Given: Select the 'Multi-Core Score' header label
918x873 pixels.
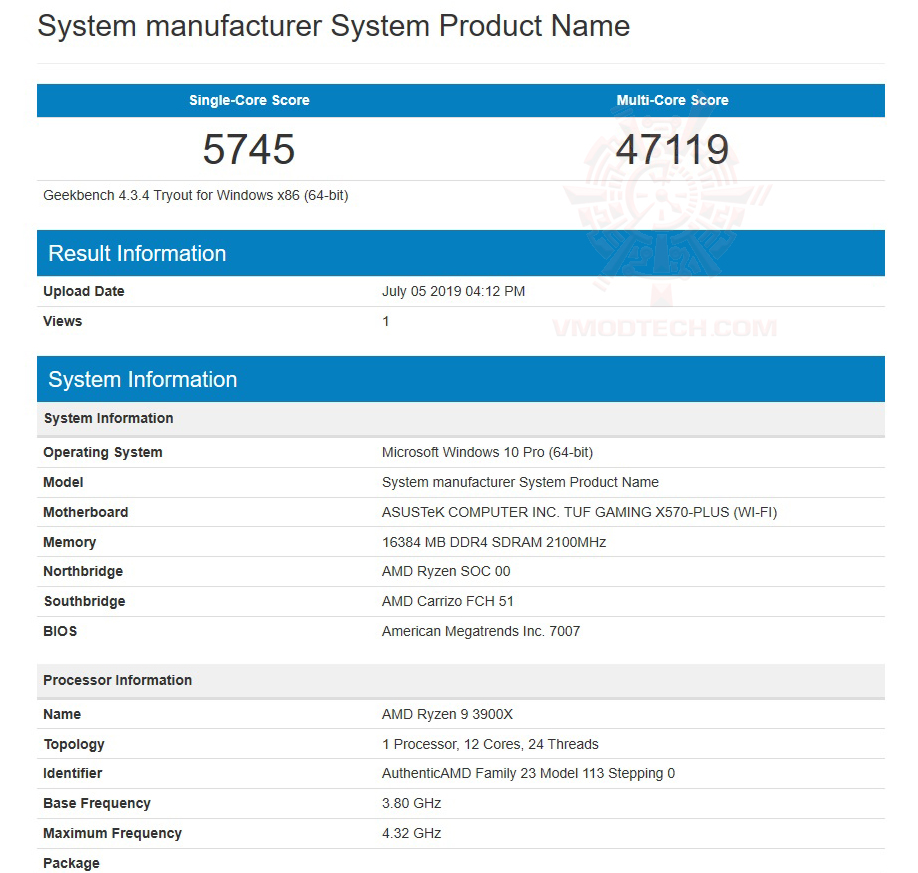Looking at the screenshot, I should point(672,100).
